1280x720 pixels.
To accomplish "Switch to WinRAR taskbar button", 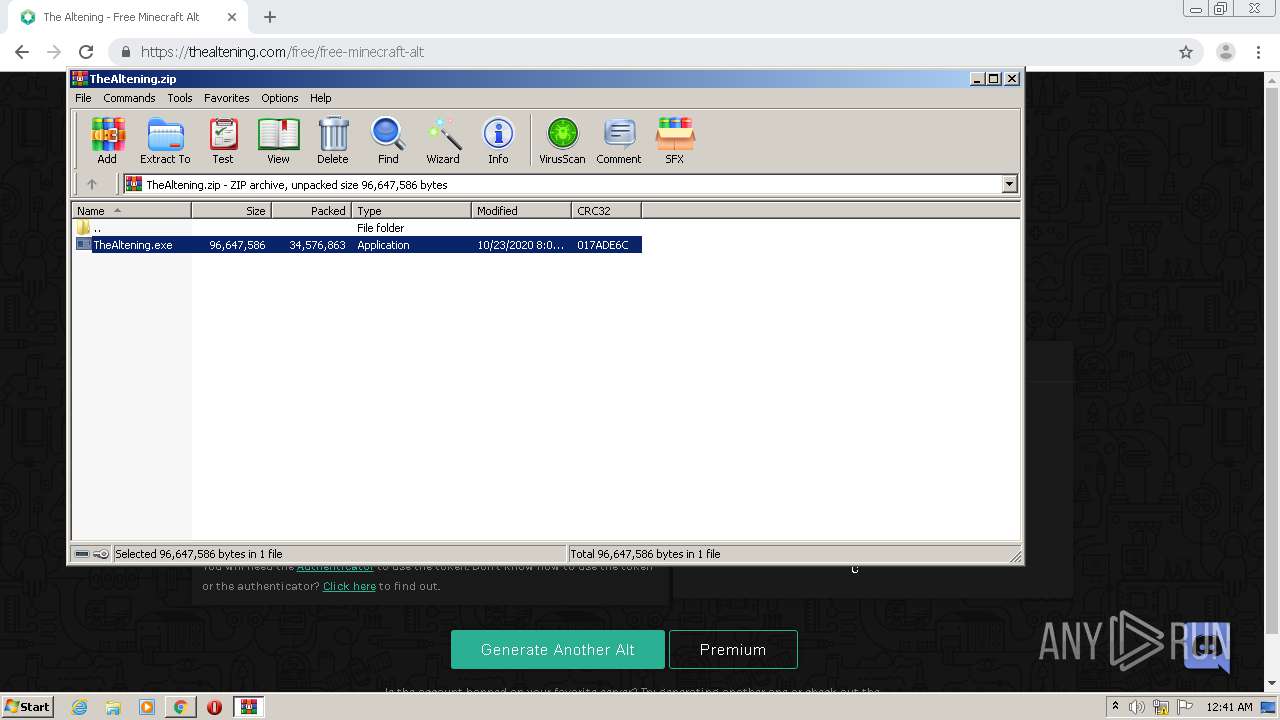I will (x=249, y=707).
